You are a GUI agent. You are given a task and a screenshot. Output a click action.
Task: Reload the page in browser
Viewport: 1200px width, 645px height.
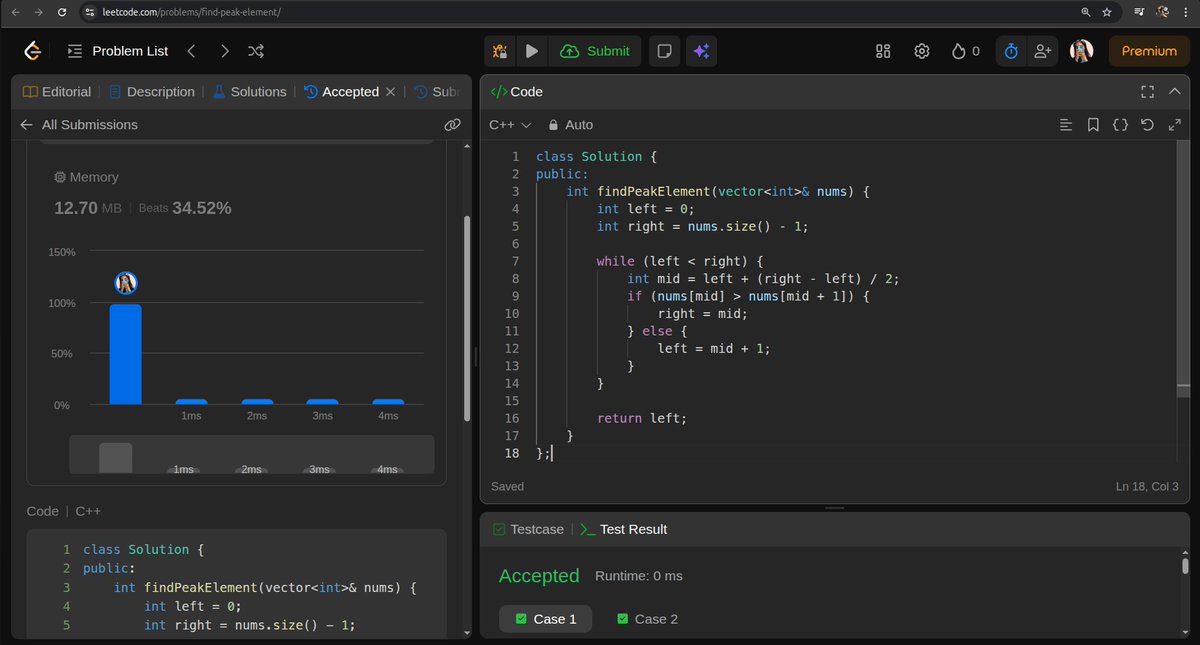(62, 12)
